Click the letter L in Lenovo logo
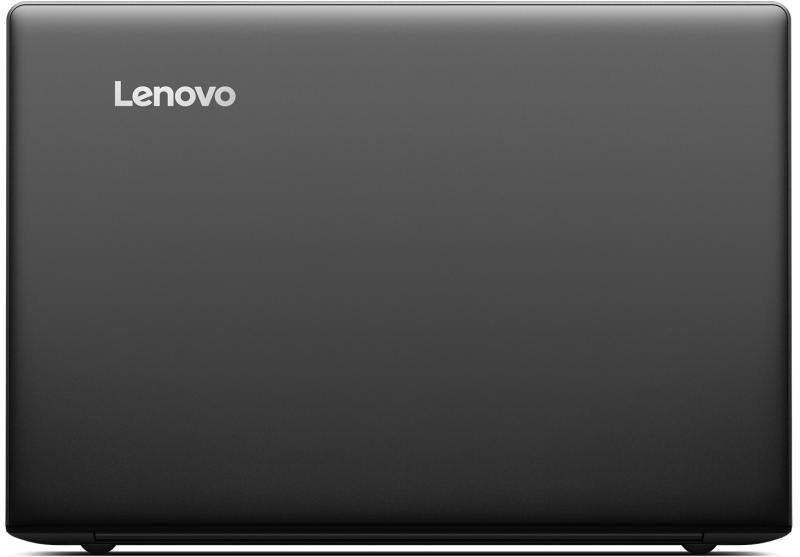 pos(122,94)
